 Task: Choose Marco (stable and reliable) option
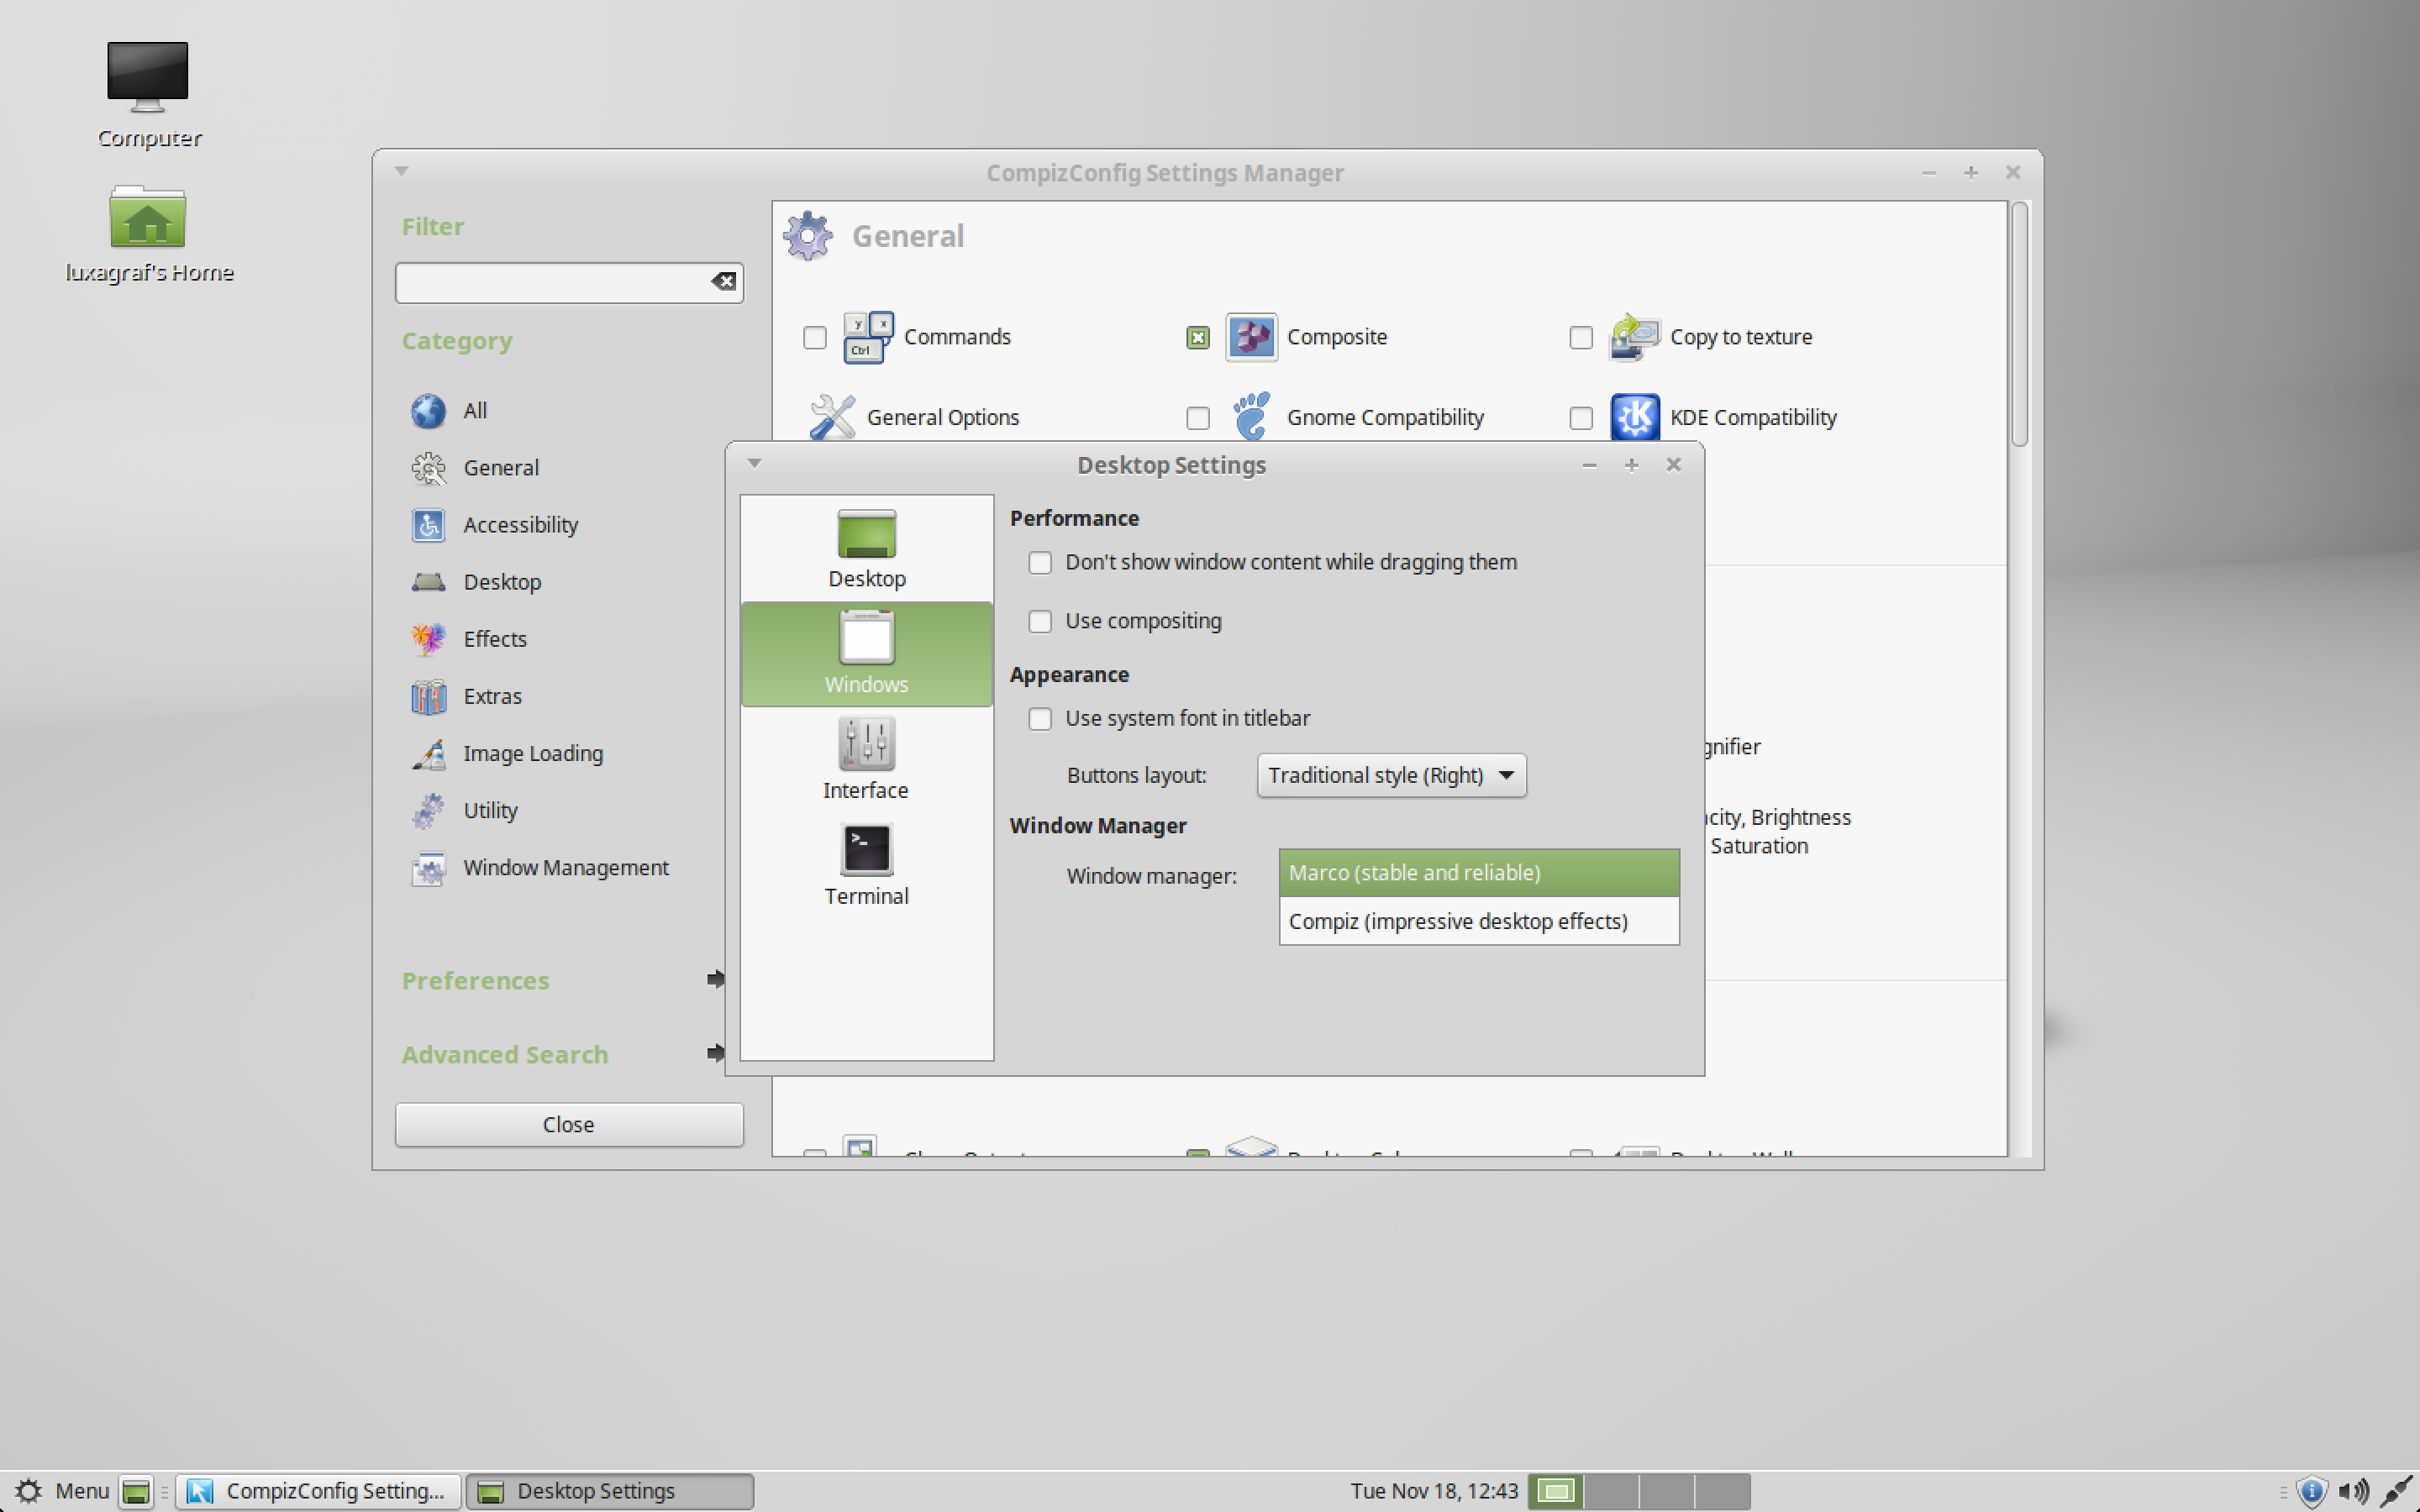(x=1478, y=872)
